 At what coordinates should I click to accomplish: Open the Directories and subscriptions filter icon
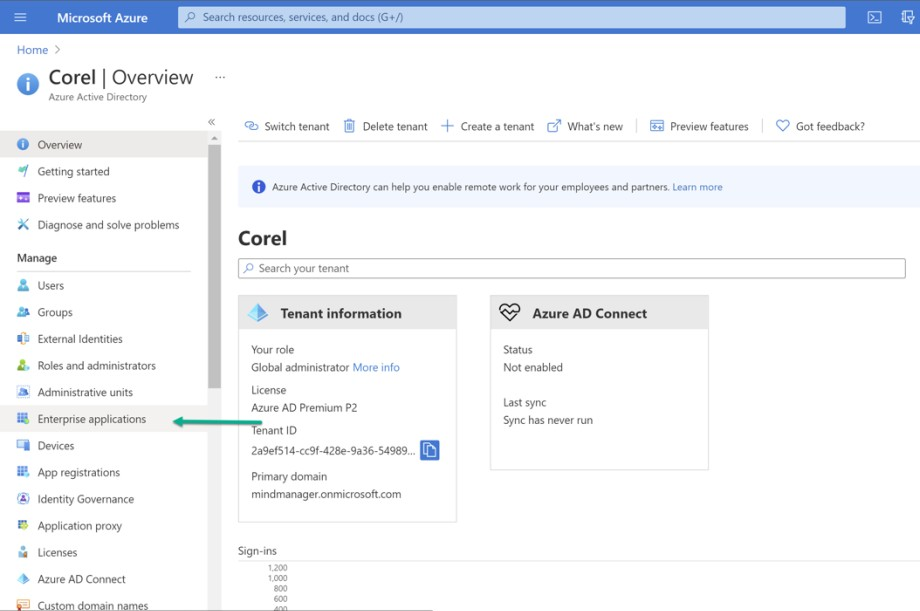tap(908, 17)
